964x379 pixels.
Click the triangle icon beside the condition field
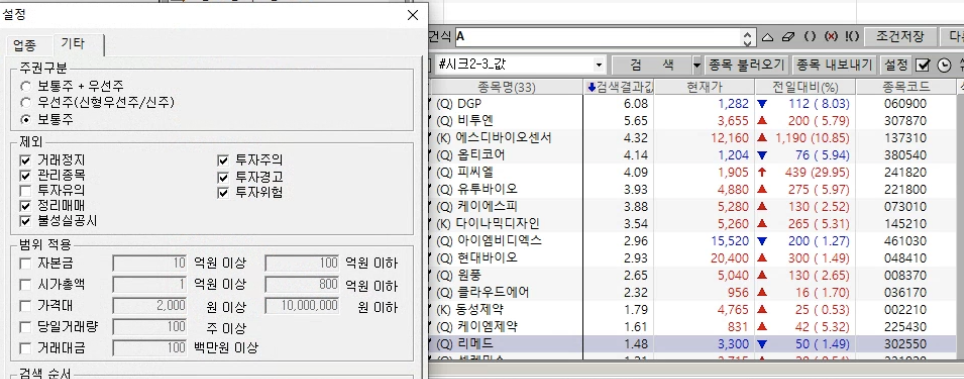click(x=767, y=37)
